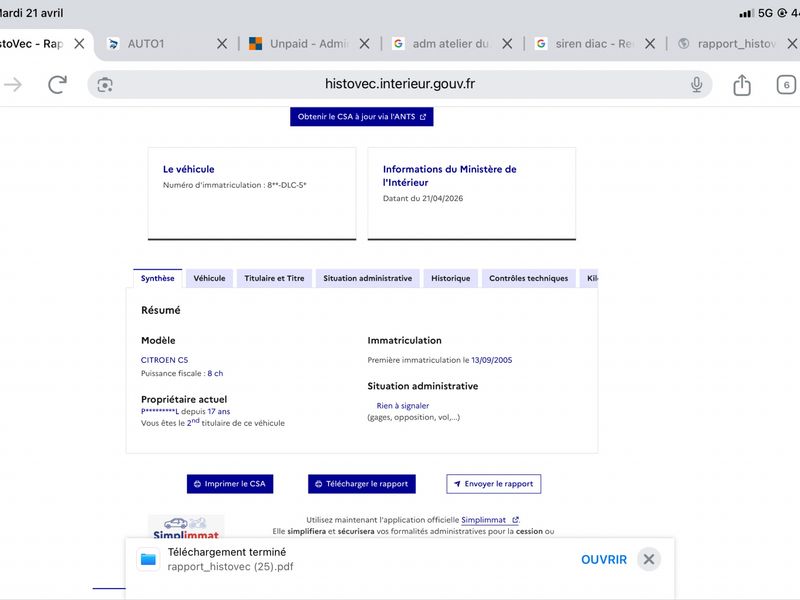Viewport: 800px width, 600px height.
Task: Click Obtenir le CSA à jour via l'ANTS
Action: point(362,116)
